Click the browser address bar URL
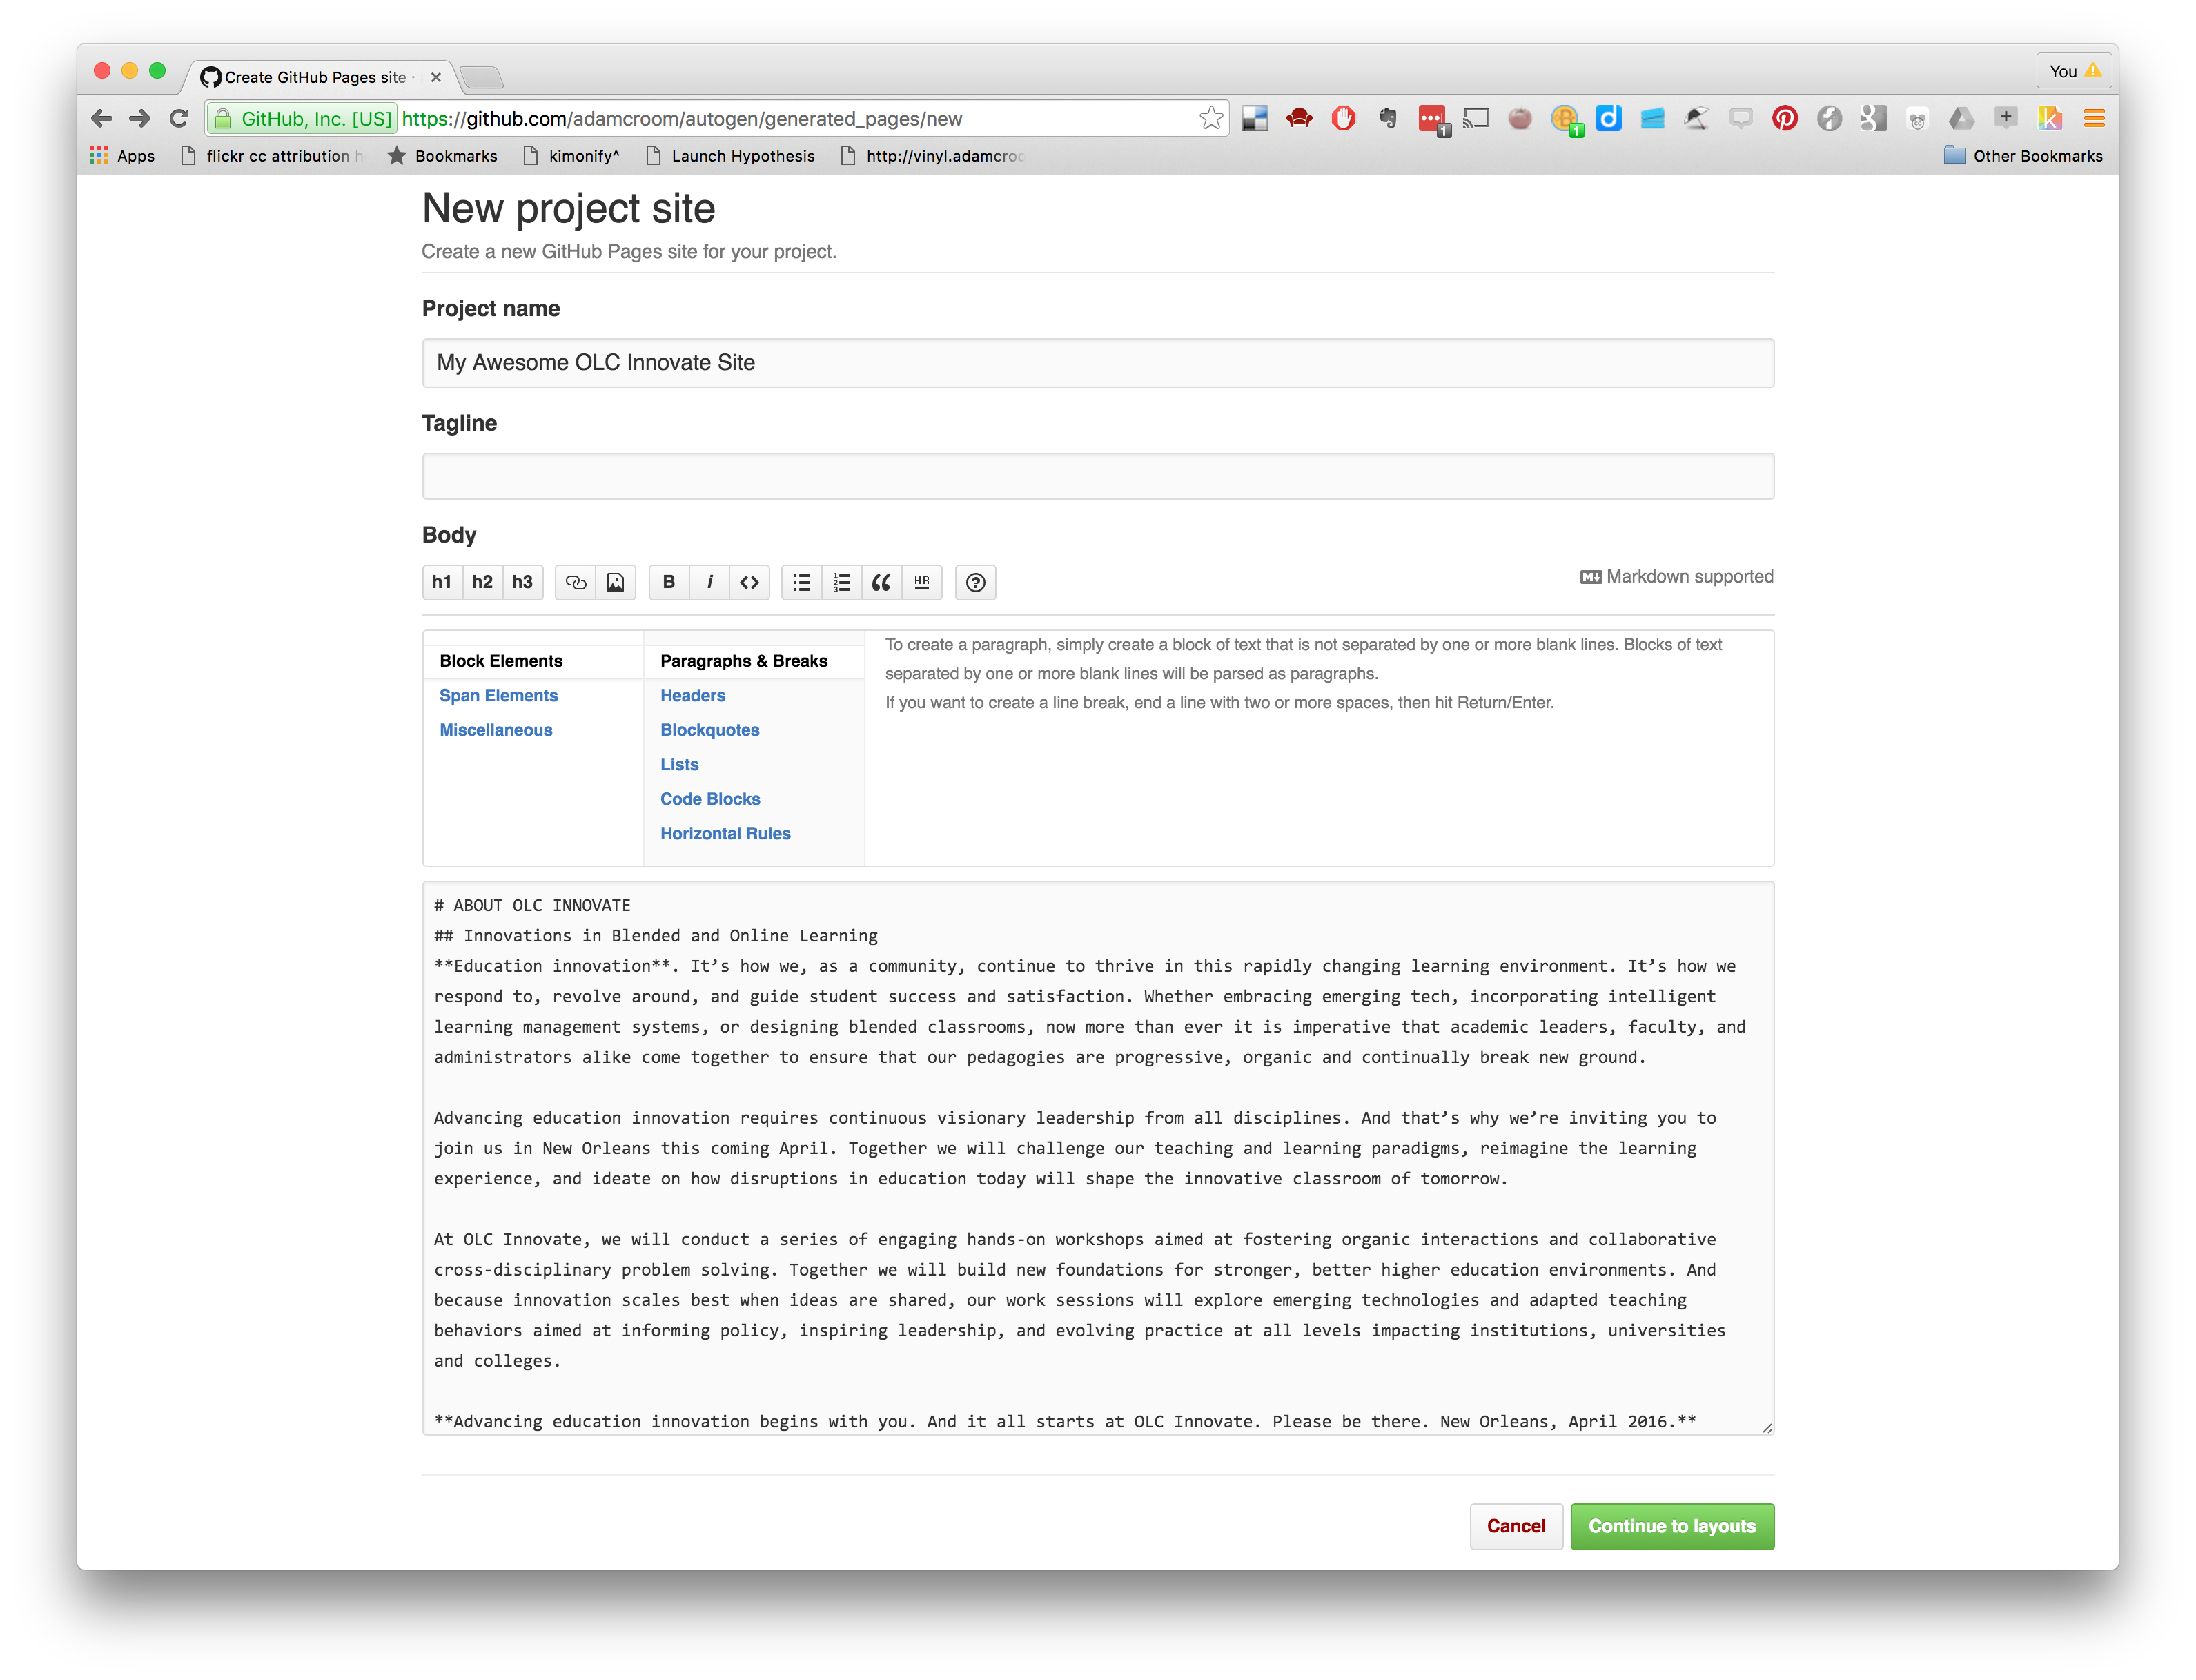 [x=682, y=119]
